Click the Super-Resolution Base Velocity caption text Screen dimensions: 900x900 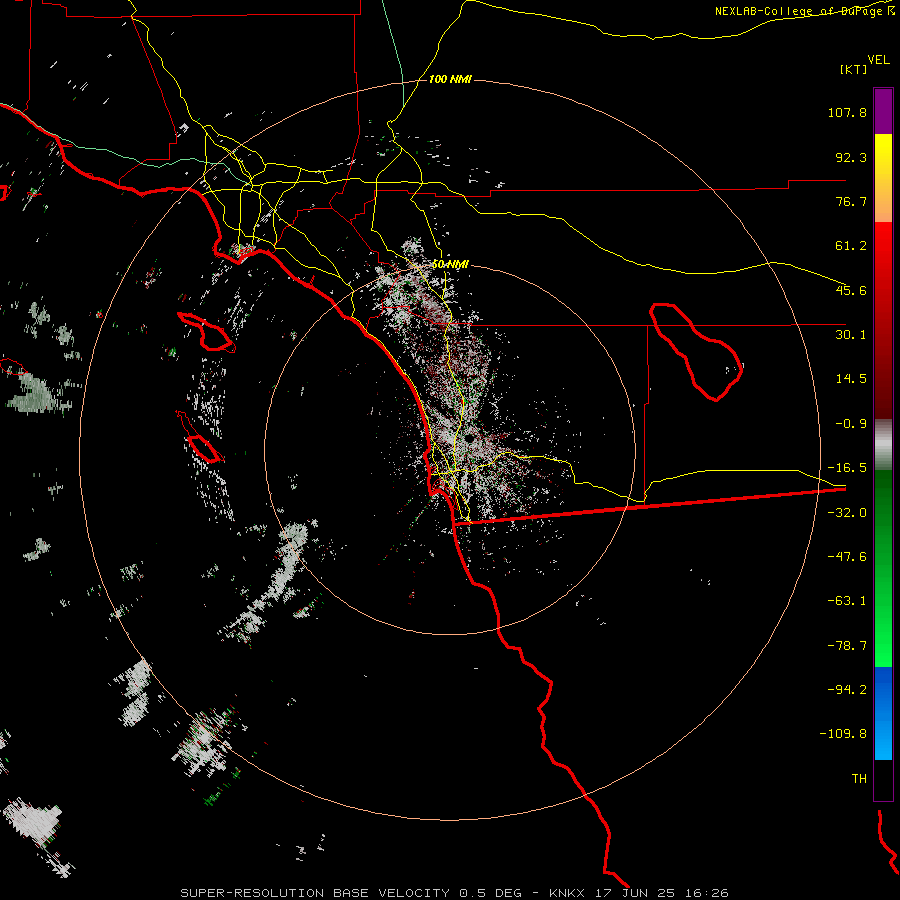[316, 893]
